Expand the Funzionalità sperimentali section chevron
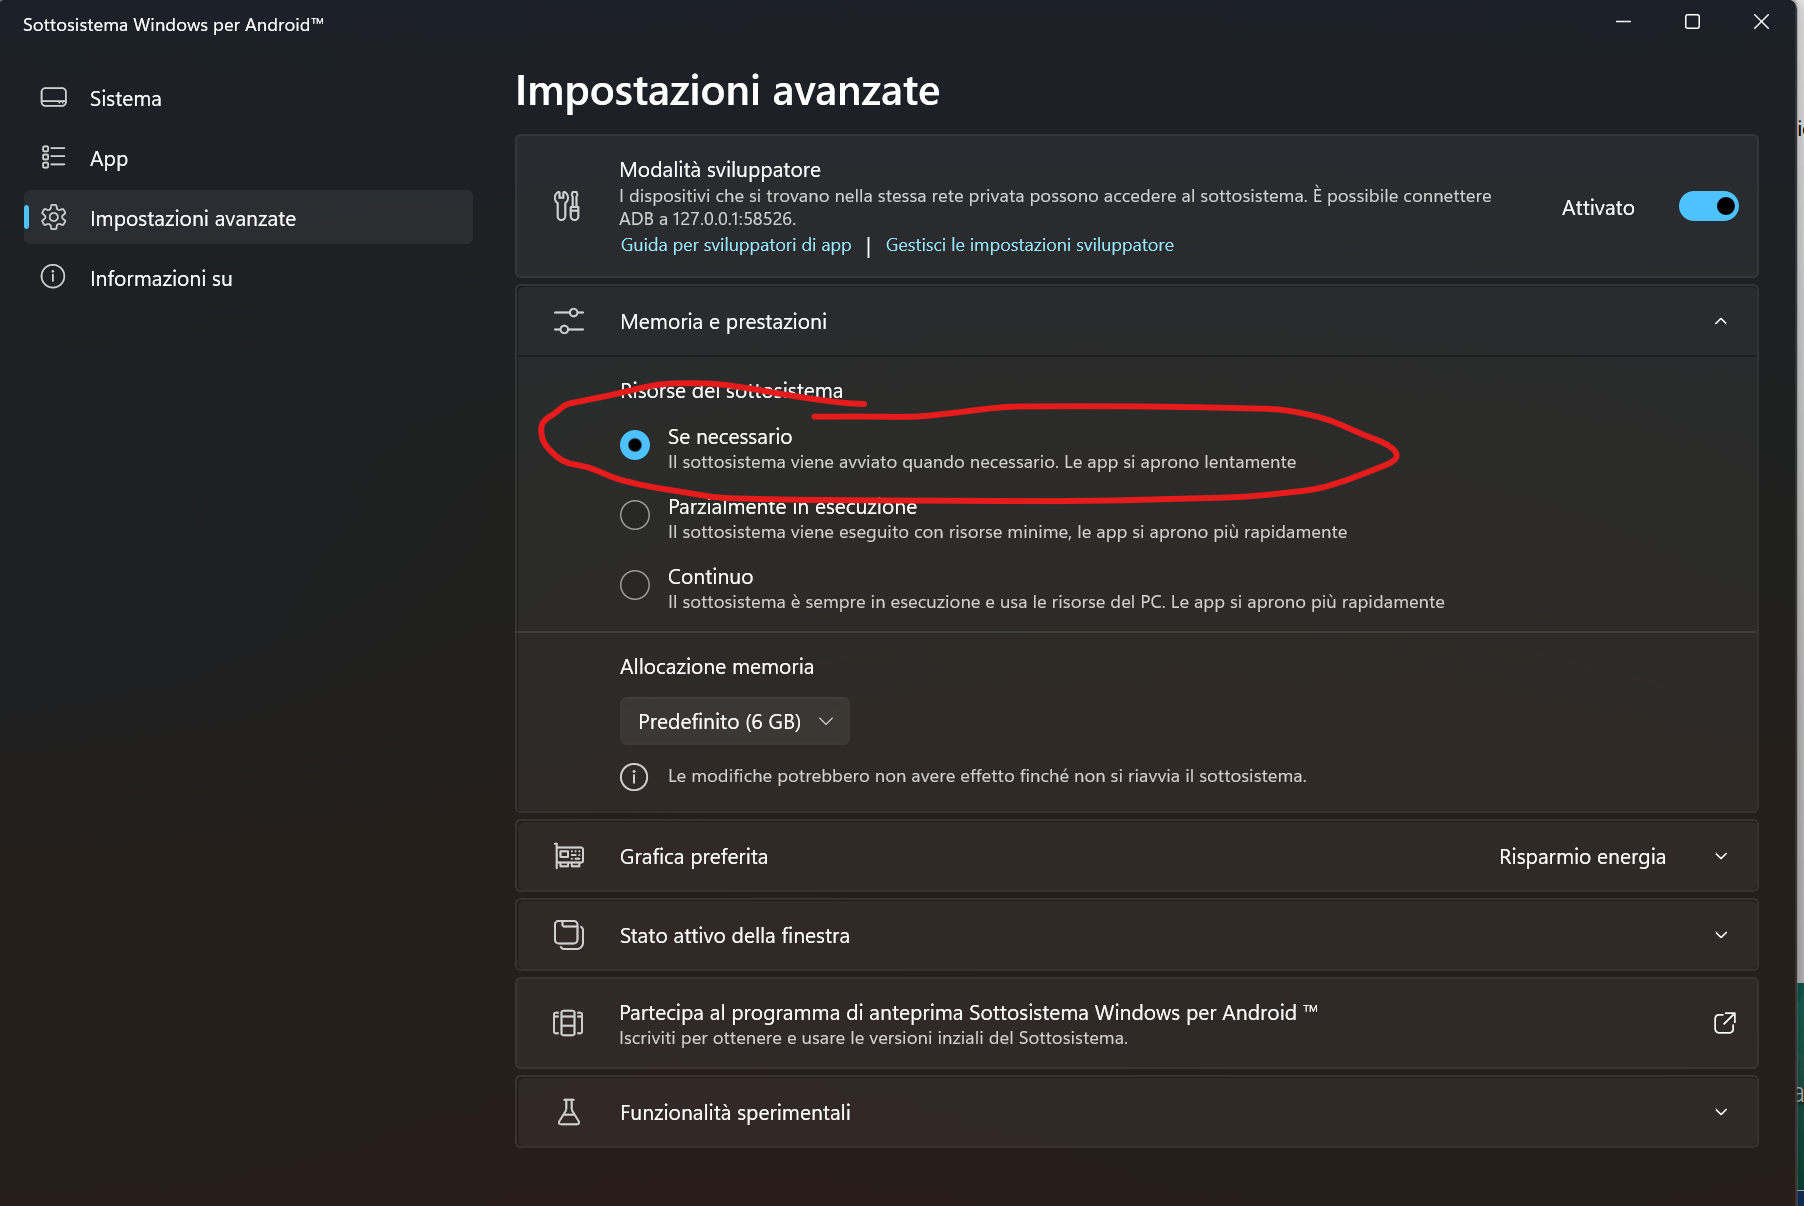 [x=1721, y=1112]
